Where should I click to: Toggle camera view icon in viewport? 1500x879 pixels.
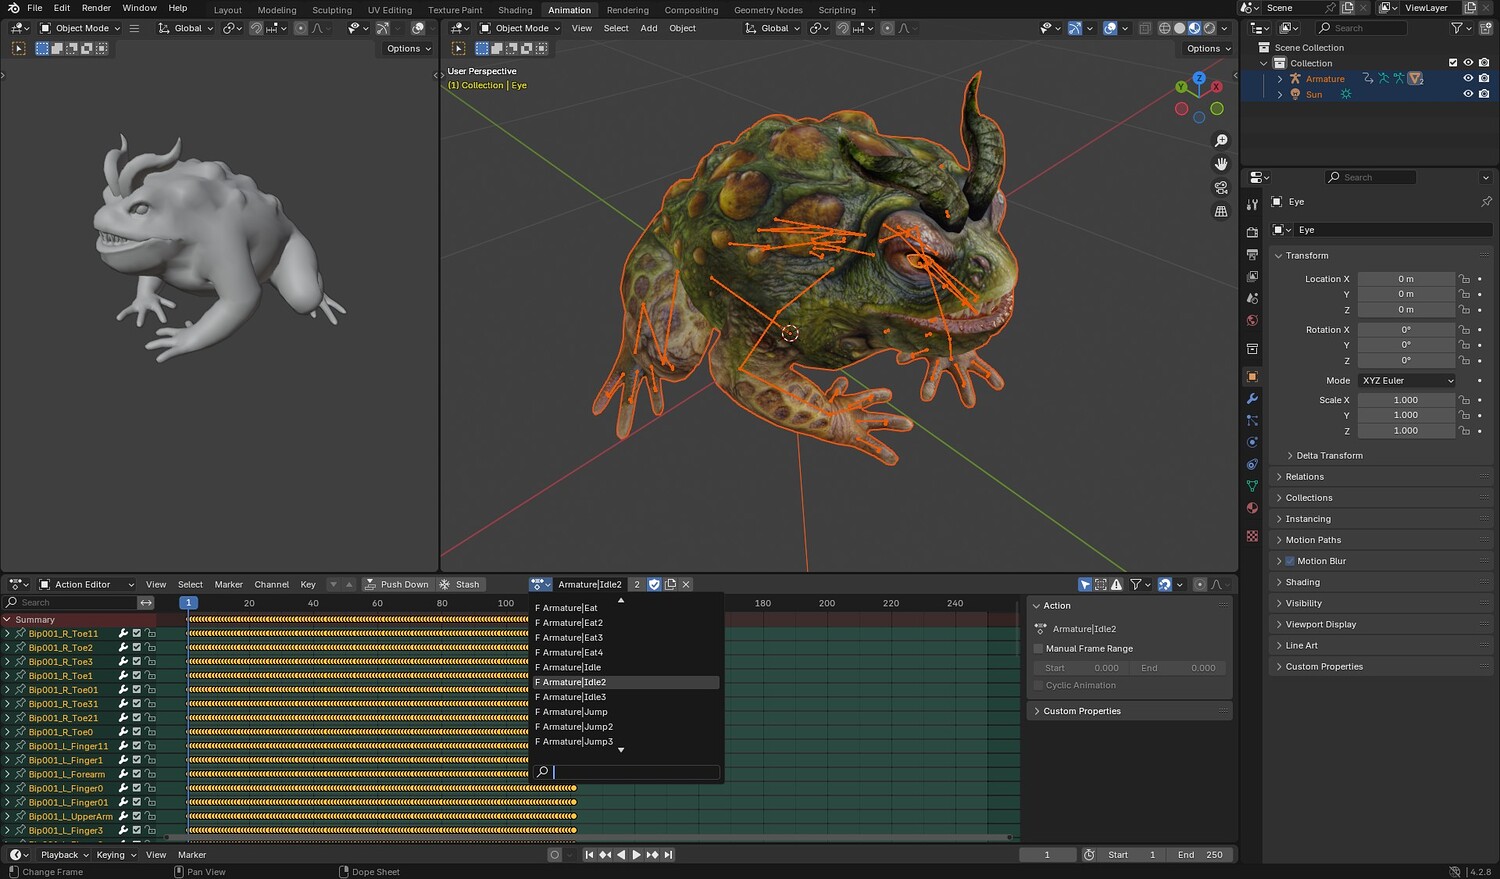1221,188
